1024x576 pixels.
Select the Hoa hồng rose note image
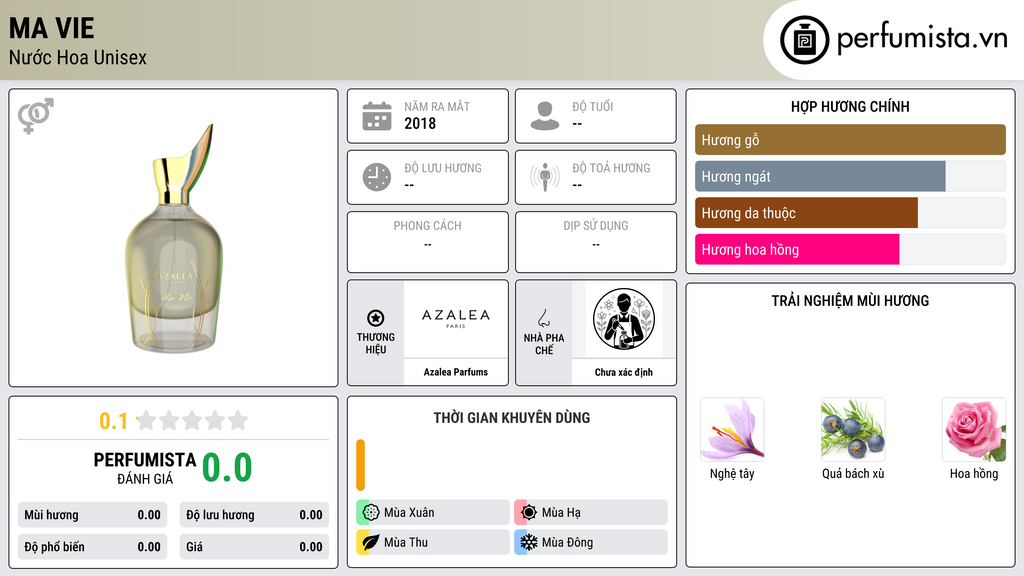click(974, 430)
